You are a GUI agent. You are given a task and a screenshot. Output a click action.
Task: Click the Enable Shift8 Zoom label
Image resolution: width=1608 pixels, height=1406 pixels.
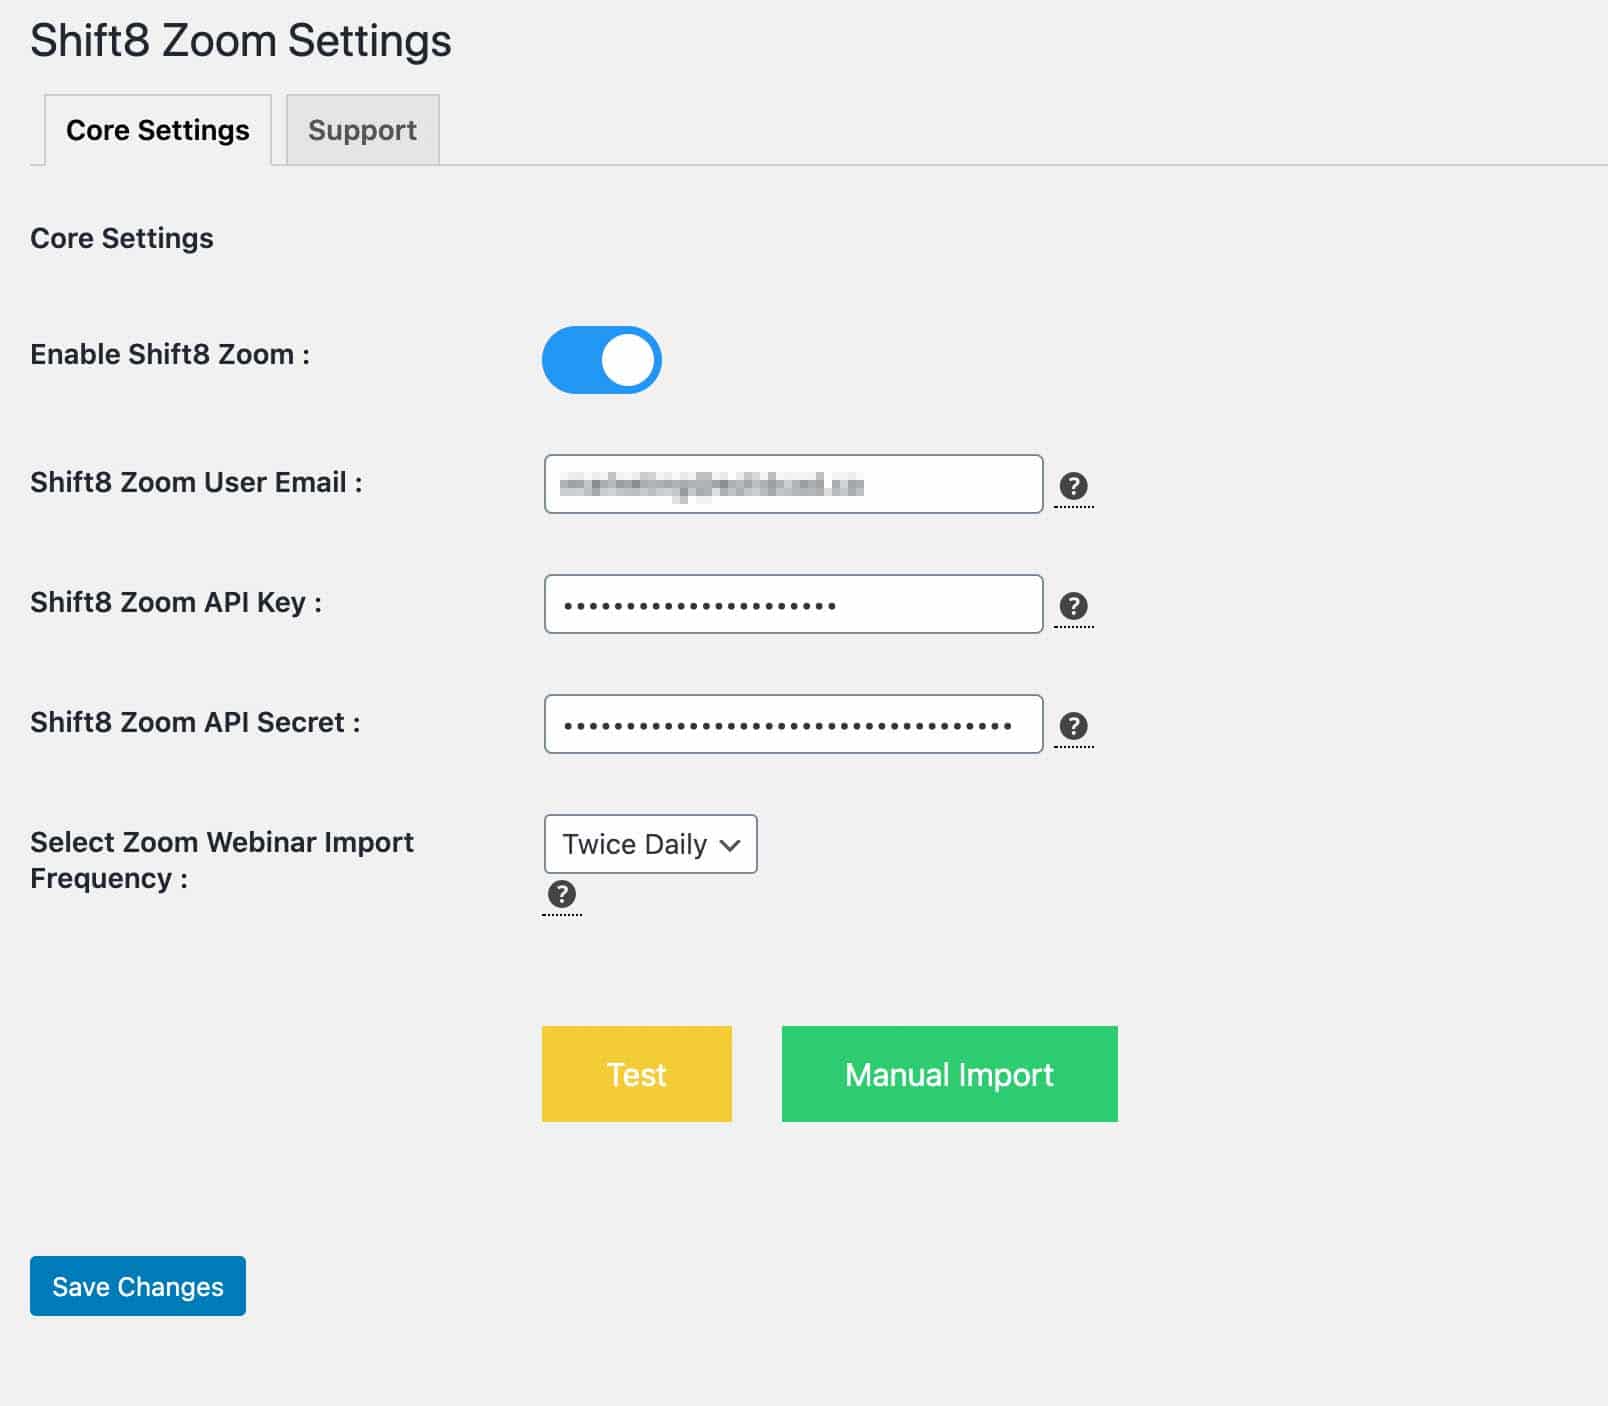coord(170,354)
